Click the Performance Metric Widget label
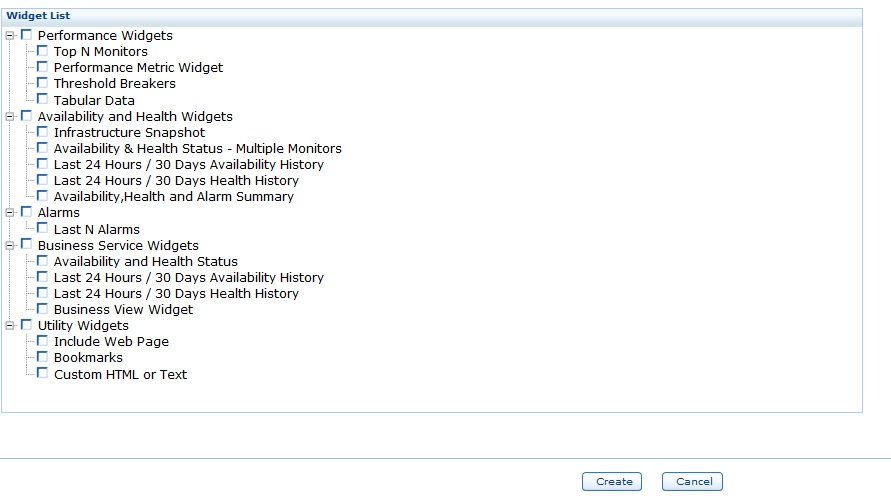The width and height of the screenshot is (891, 501). (x=138, y=68)
